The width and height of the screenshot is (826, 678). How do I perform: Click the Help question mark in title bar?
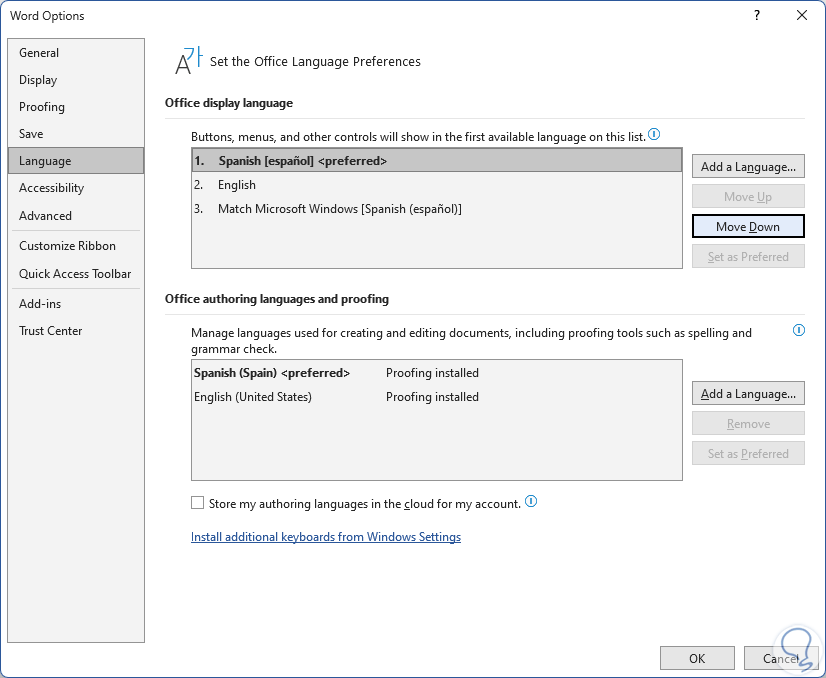click(x=757, y=15)
